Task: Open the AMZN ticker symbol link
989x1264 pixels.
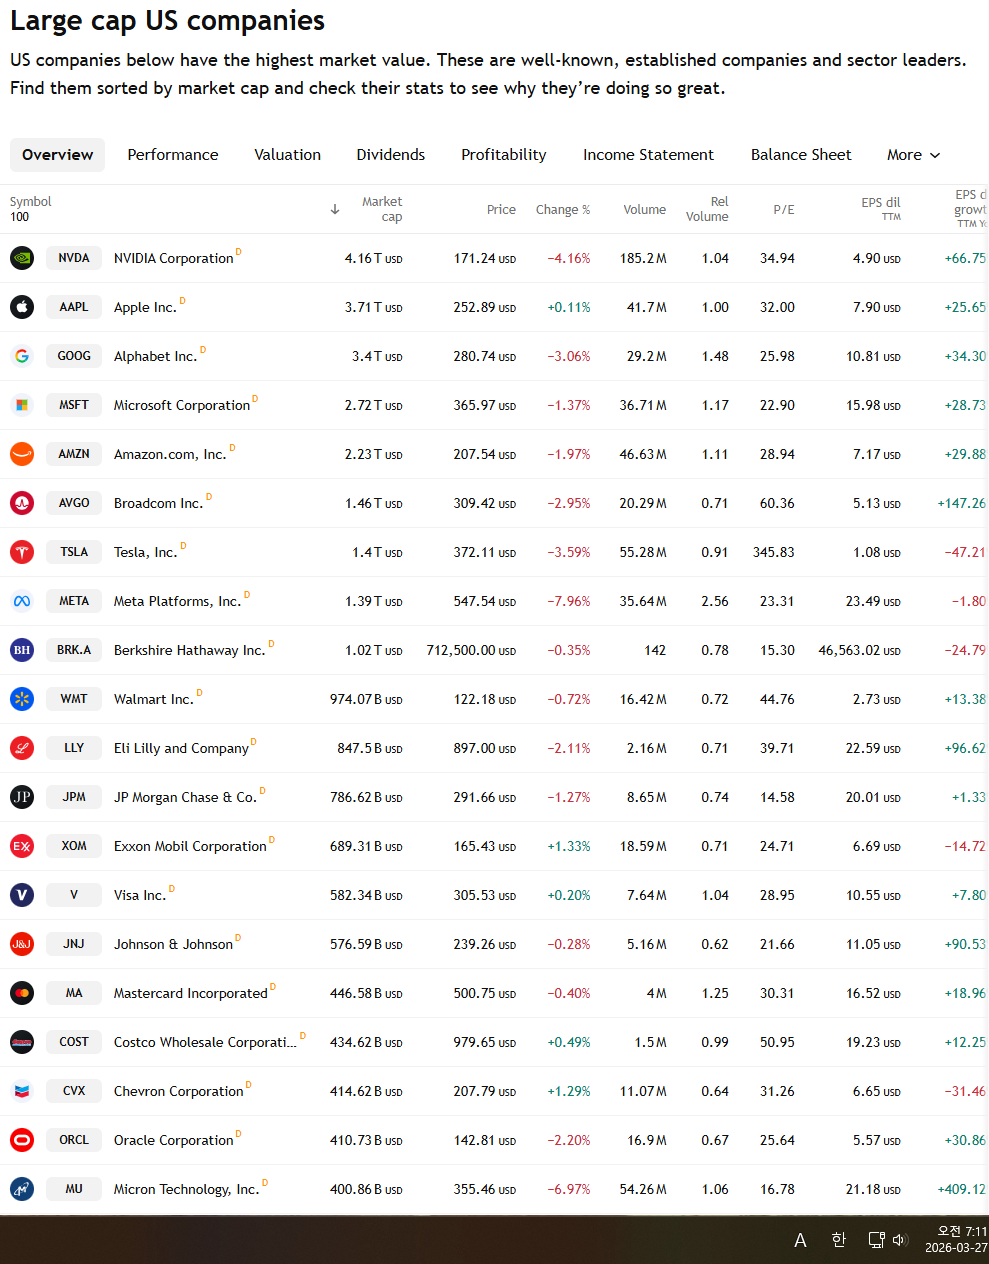Action: pos(74,454)
